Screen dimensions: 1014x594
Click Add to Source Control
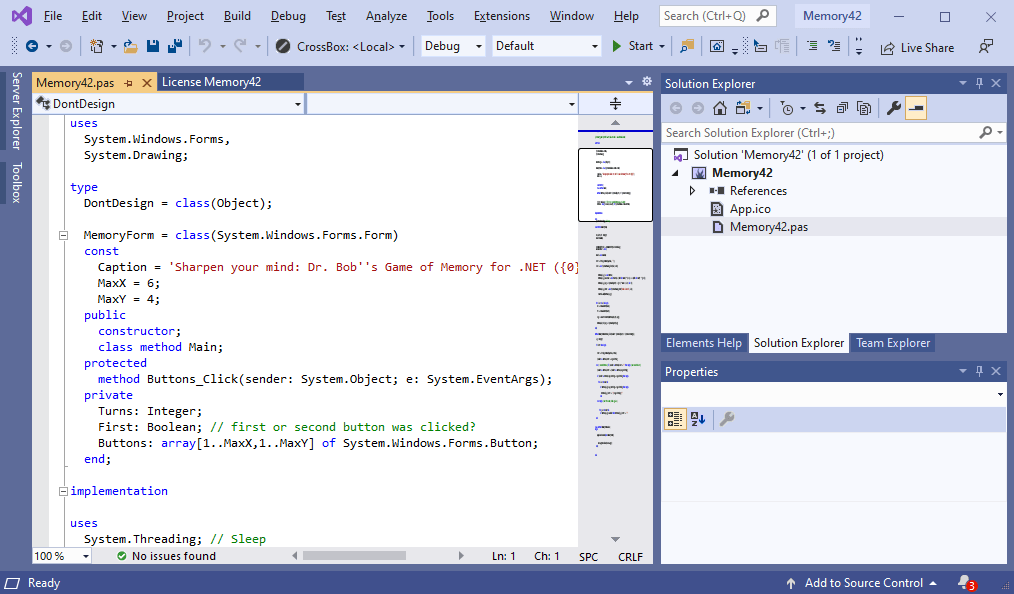click(862, 583)
